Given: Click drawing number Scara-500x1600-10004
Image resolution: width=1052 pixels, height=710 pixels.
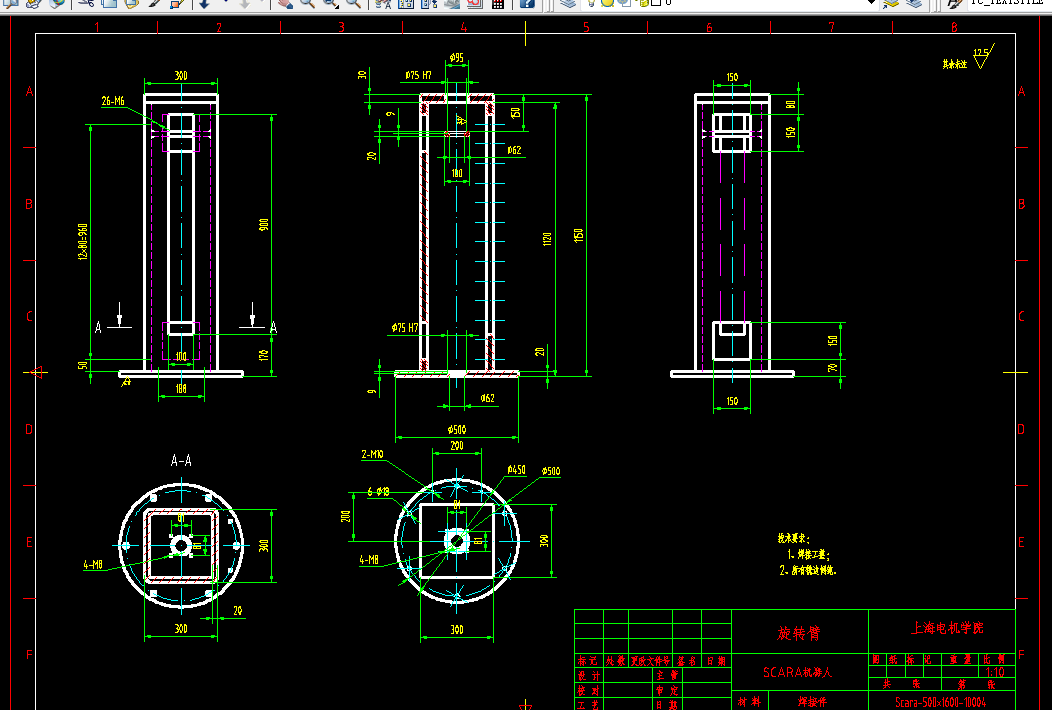Looking at the screenshot, I should pos(941,703).
